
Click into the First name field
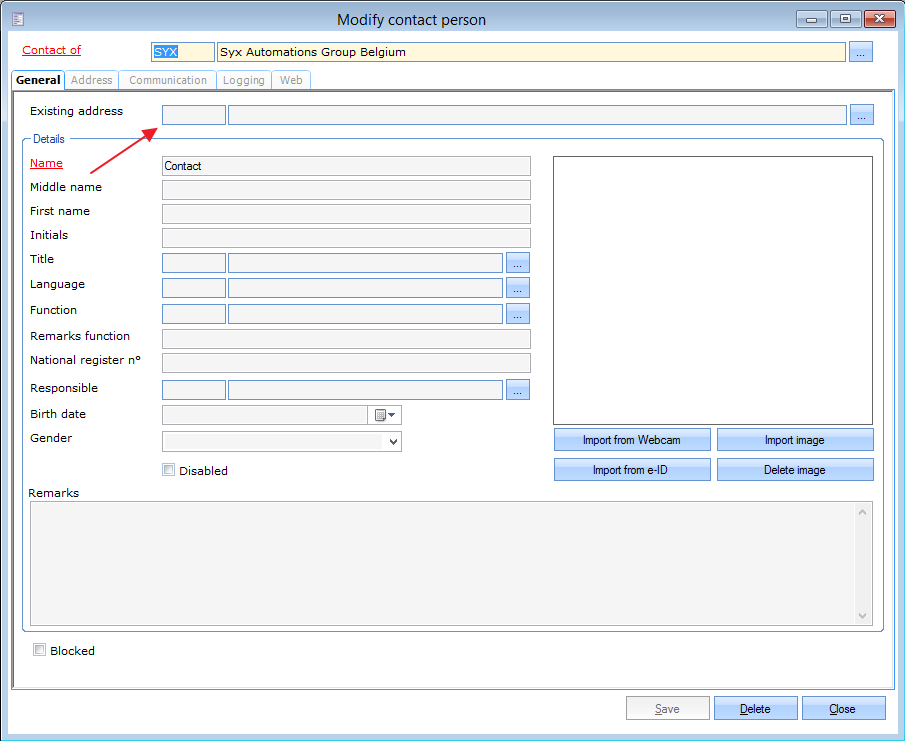click(346, 214)
